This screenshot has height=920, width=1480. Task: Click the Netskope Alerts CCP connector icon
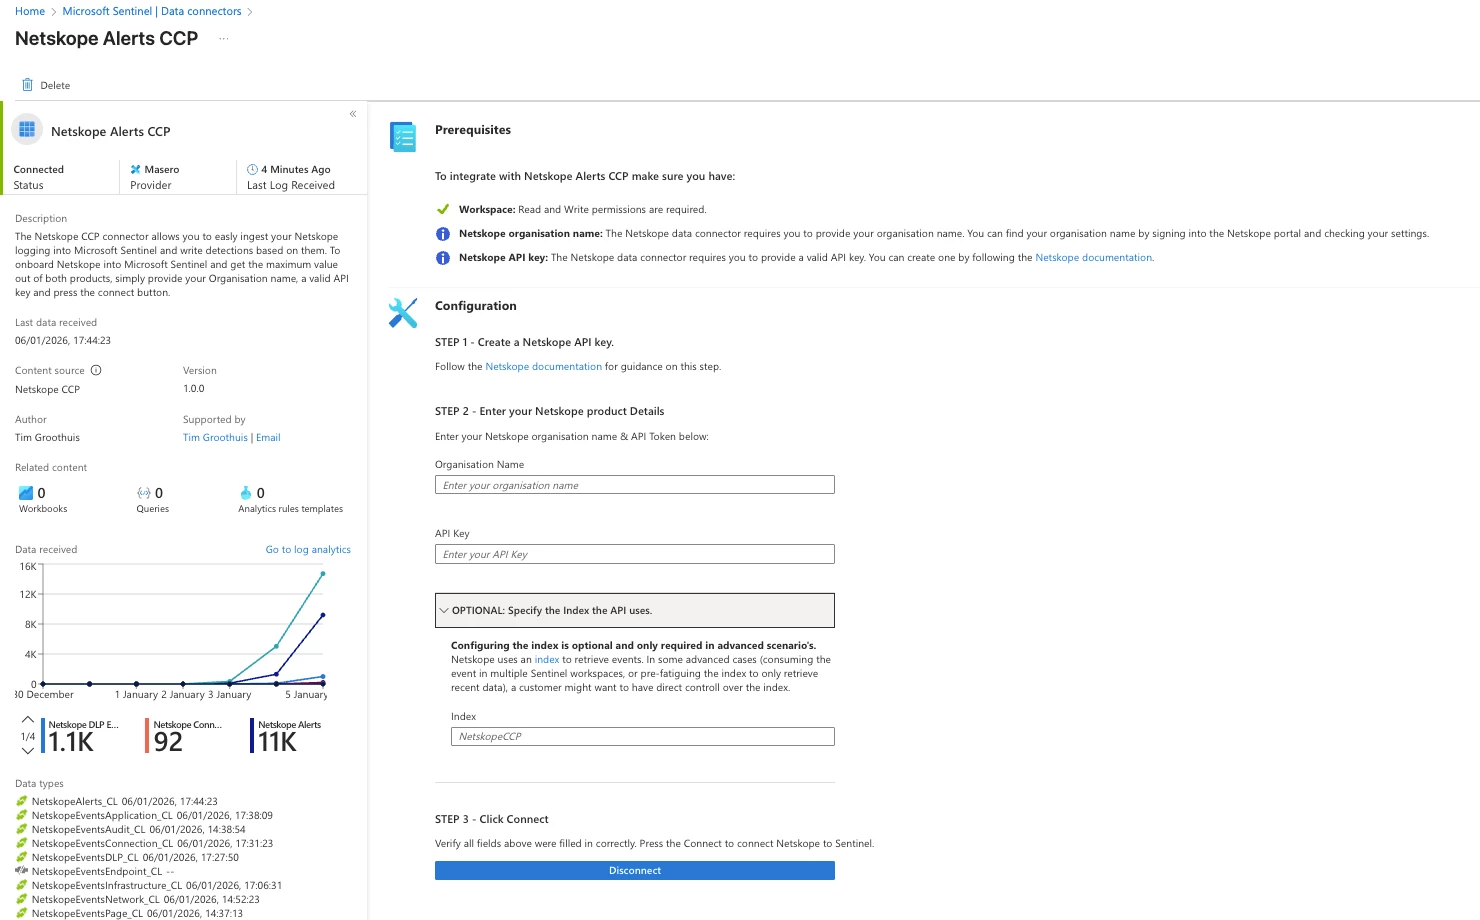click(27, 130)
